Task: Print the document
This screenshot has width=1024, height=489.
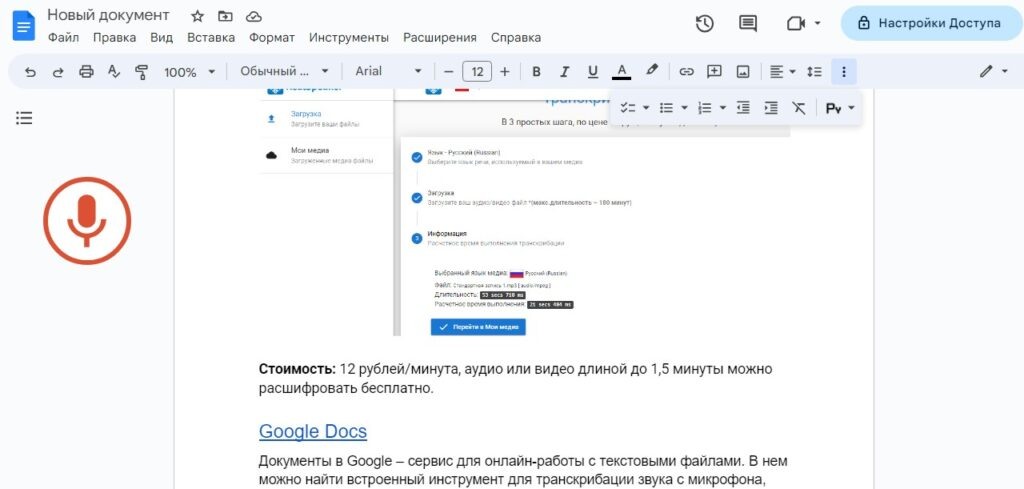Action: pos(86,72)
